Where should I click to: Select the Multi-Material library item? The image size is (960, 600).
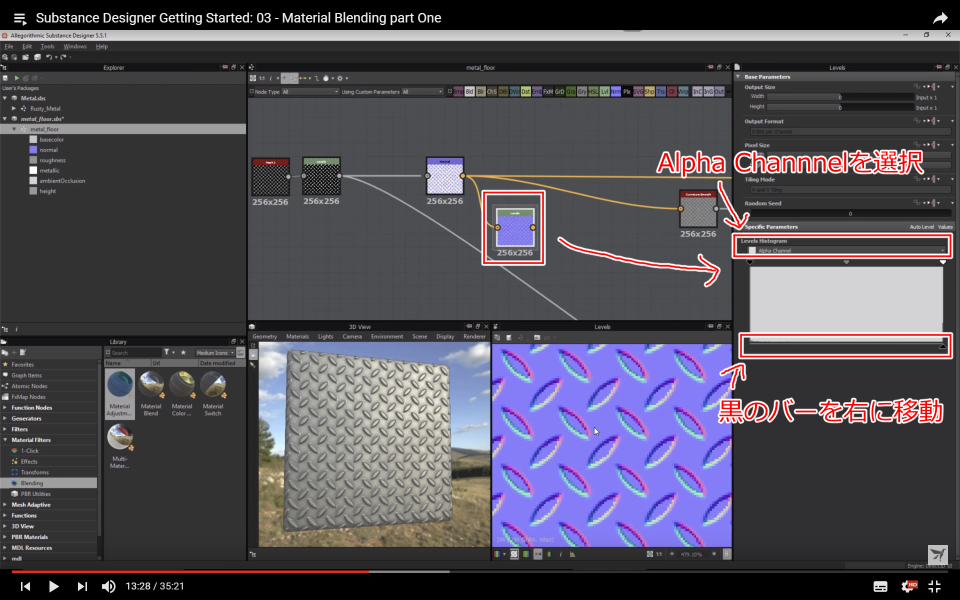coord(119,446)
